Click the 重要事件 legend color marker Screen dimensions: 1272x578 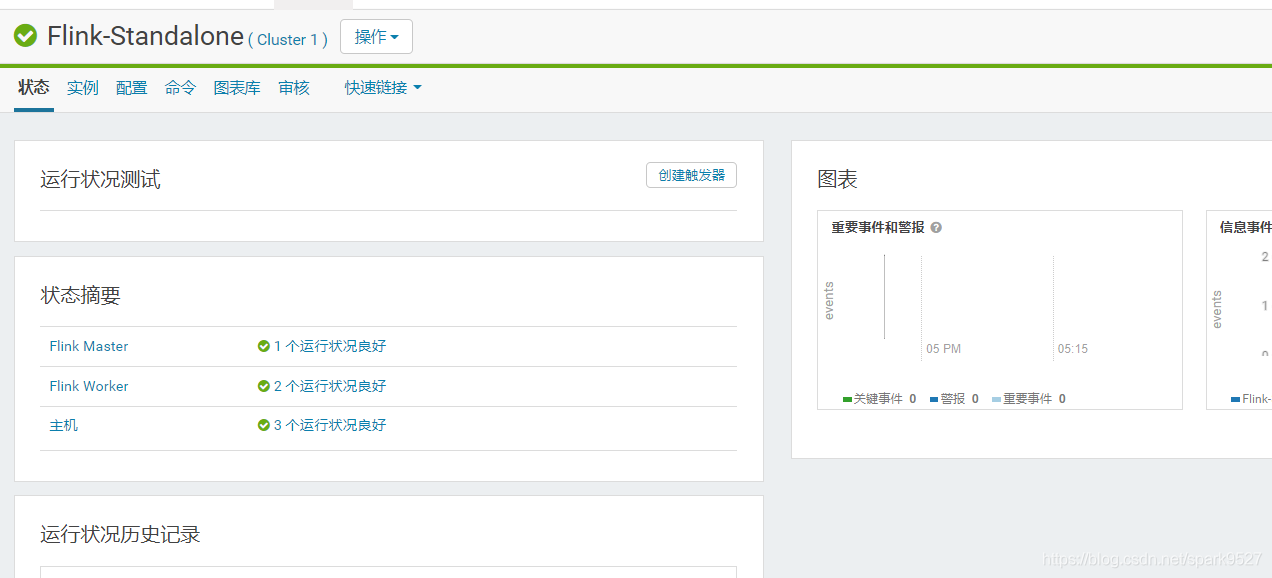click(996, 399)
